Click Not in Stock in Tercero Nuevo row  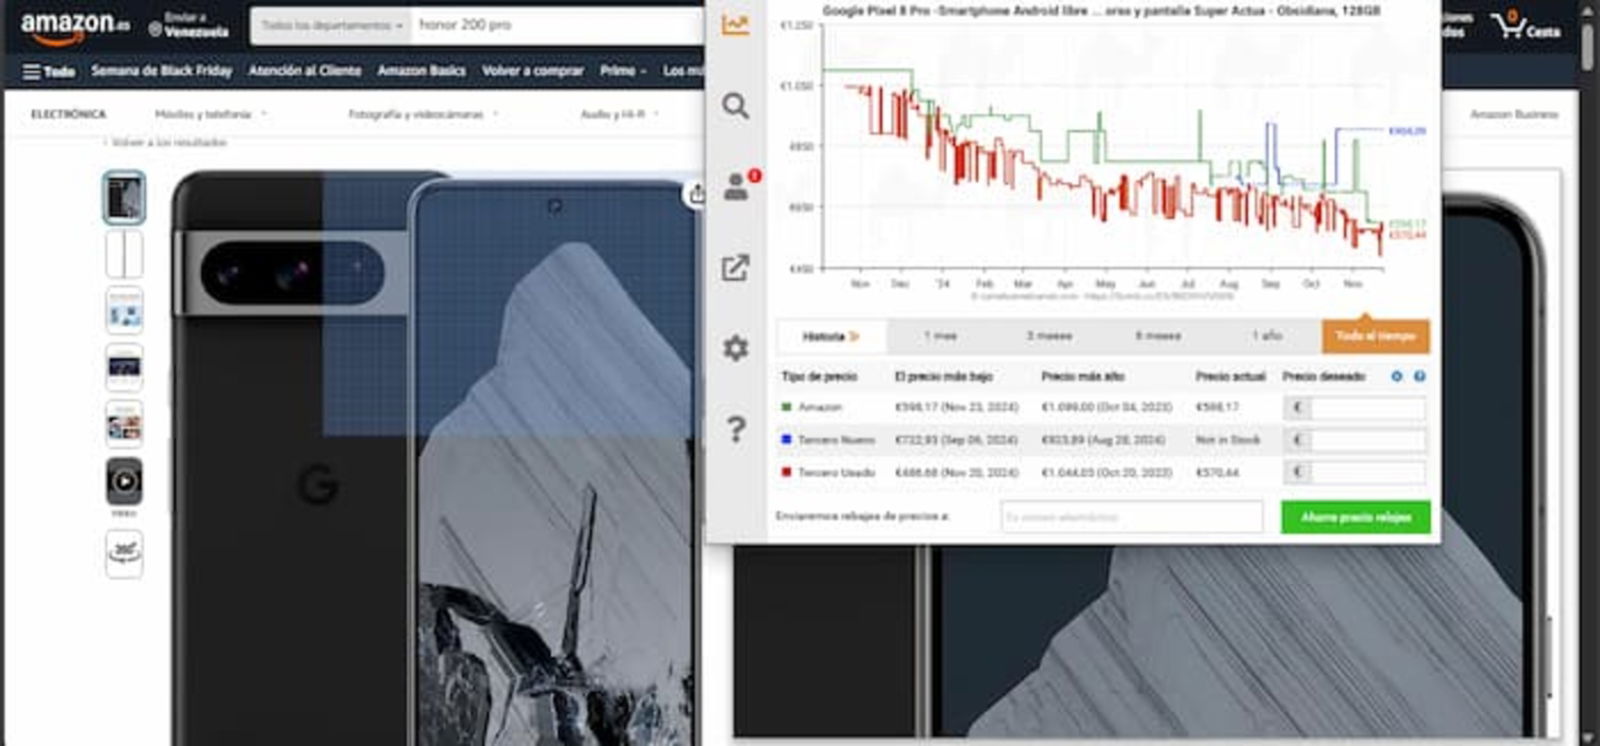click(x=1228, y=440)
